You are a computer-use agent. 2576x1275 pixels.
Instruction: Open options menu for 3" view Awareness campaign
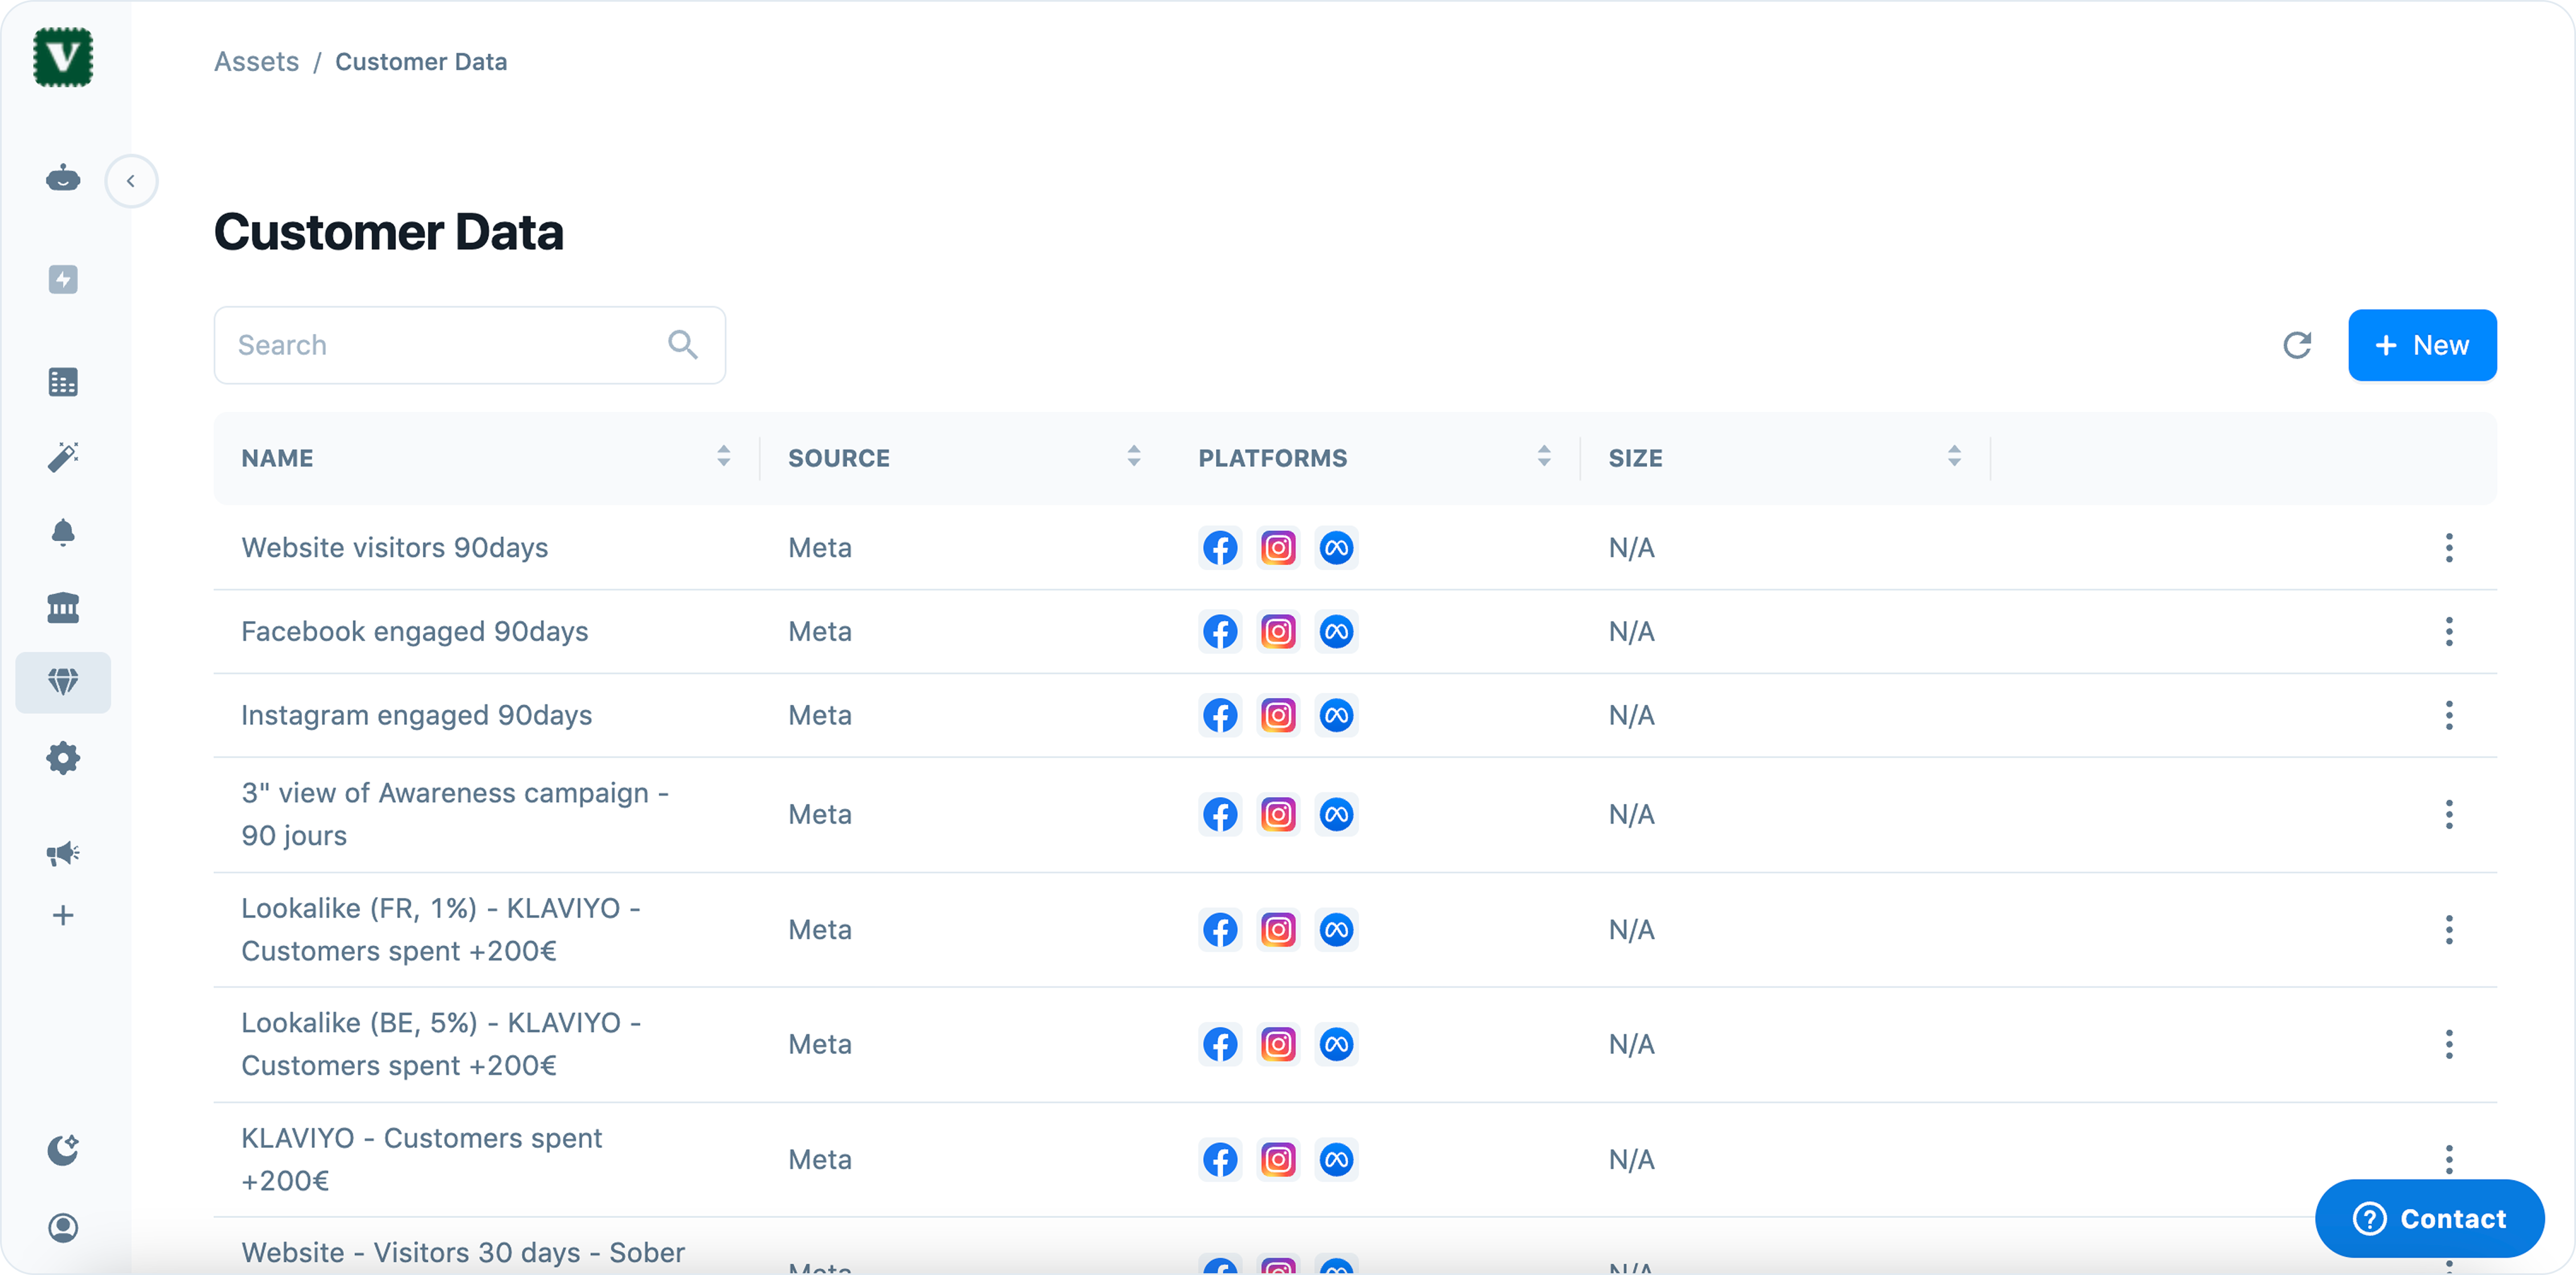coord(2449,815)
